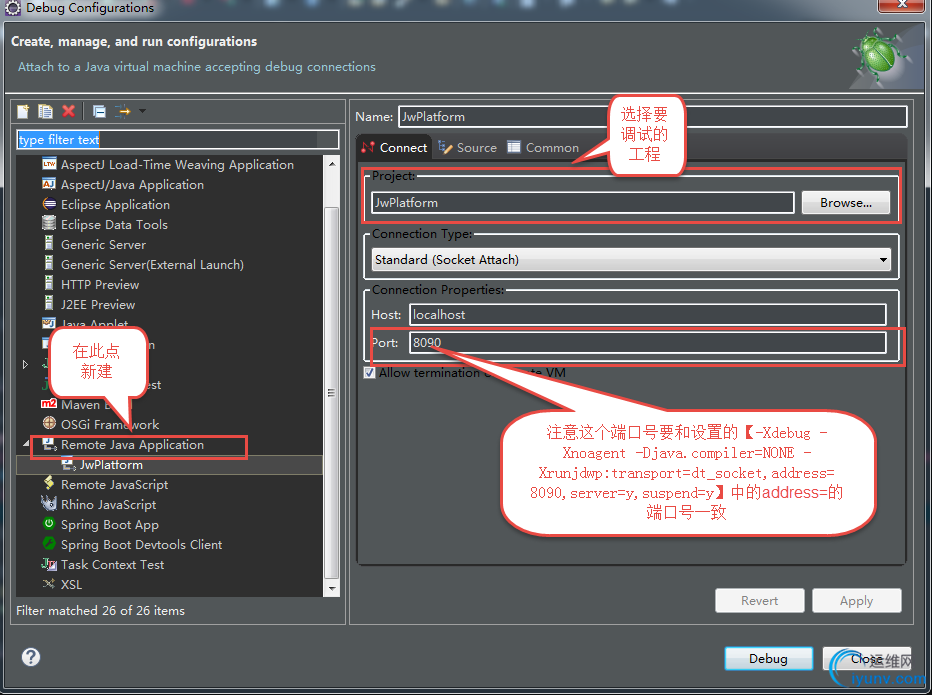Viewport: 932px width, 695px height.
Task: Click the Filter configurations icon
Action: pyautogui.click(x=122, y=111)
